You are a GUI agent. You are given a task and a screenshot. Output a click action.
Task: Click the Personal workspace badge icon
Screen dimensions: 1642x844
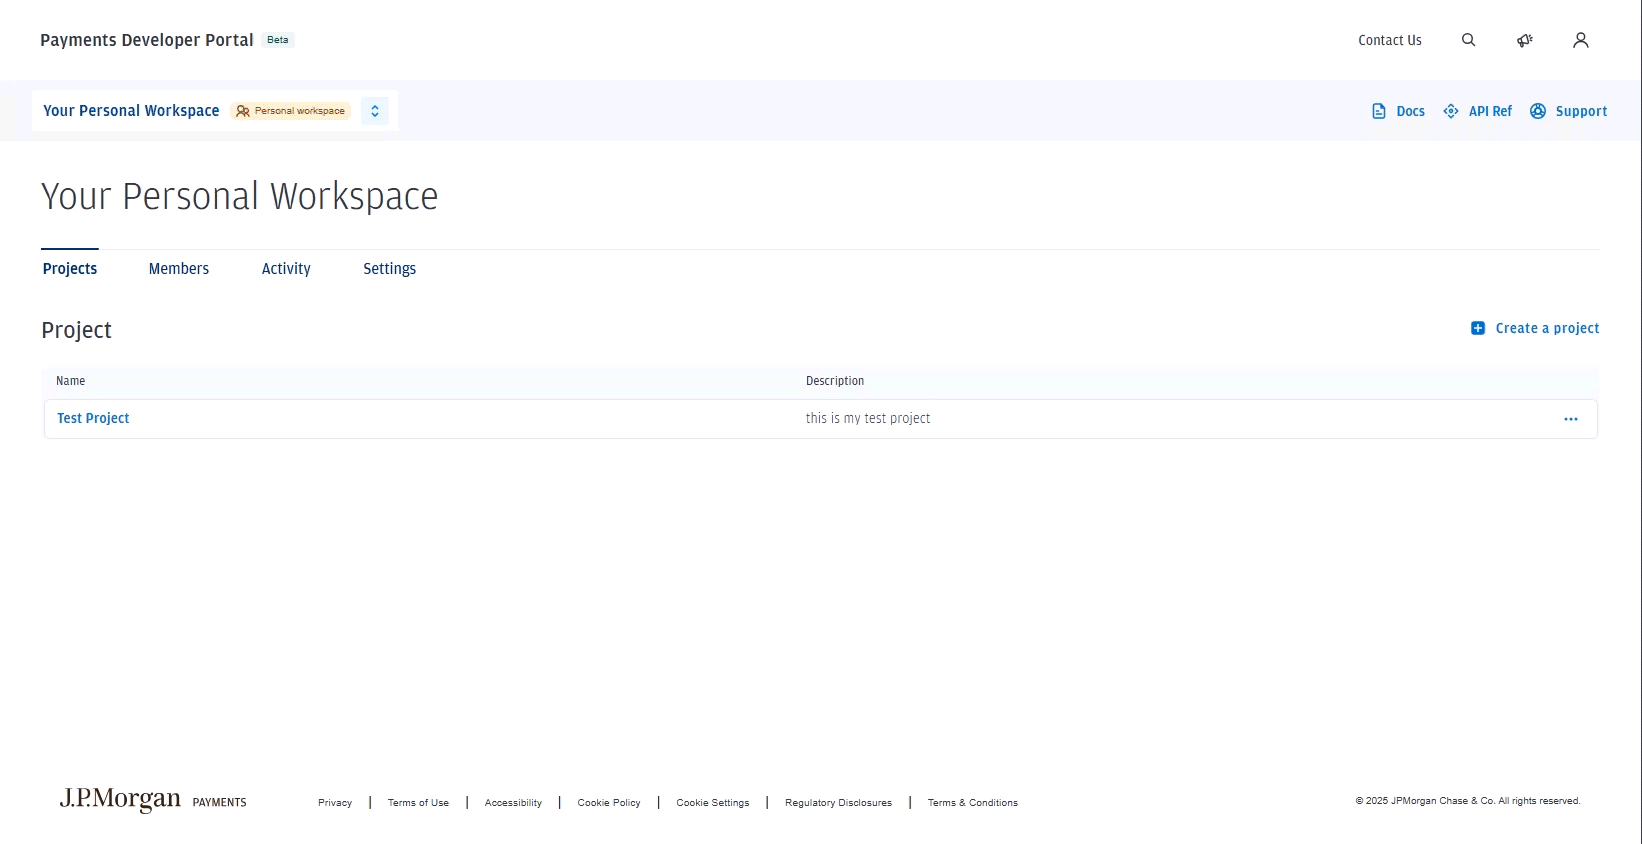pos(243,111)
